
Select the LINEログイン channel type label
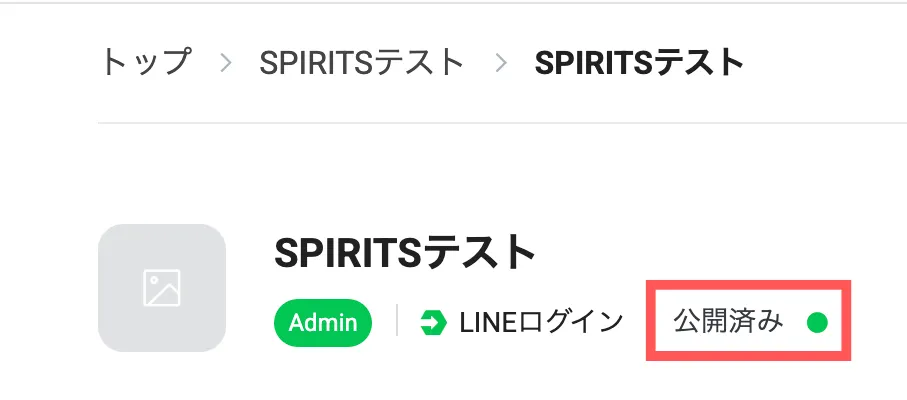tap(541, 322)
